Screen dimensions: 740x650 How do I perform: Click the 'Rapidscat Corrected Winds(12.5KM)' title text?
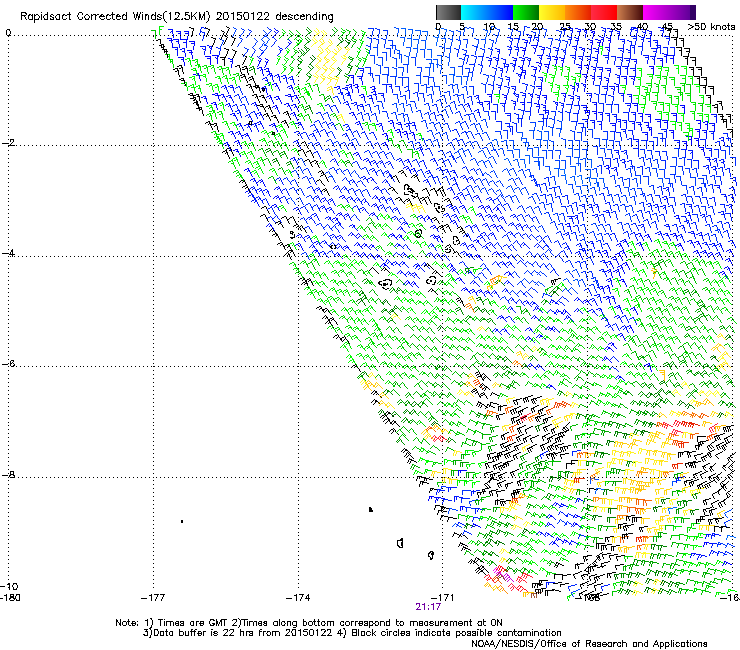[x=115, y=17]
